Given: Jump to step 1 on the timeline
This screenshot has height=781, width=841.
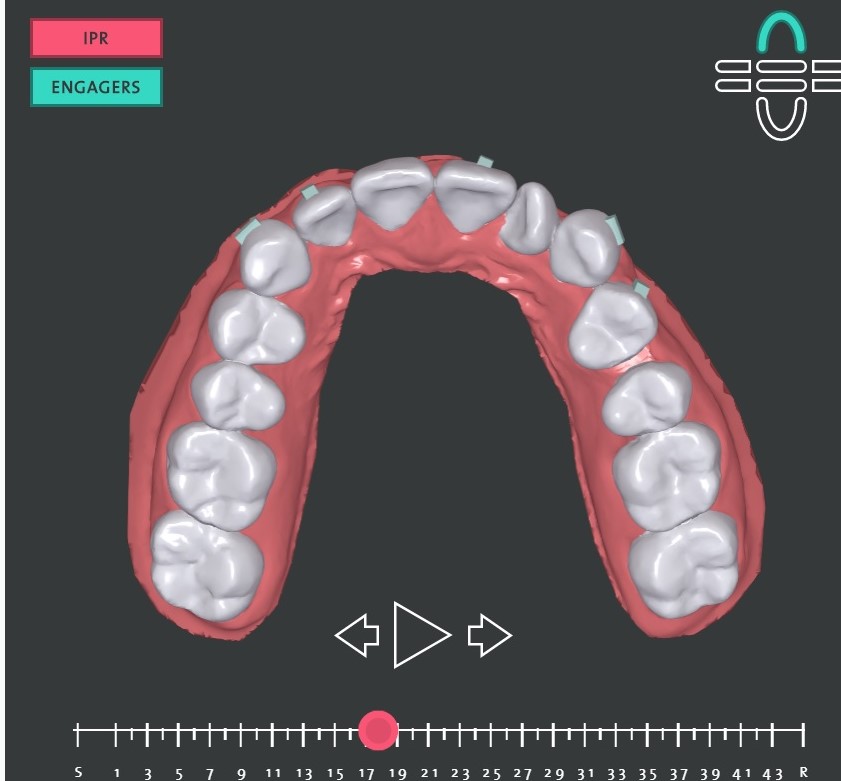Looking at the screenshot, I should 116,773.
